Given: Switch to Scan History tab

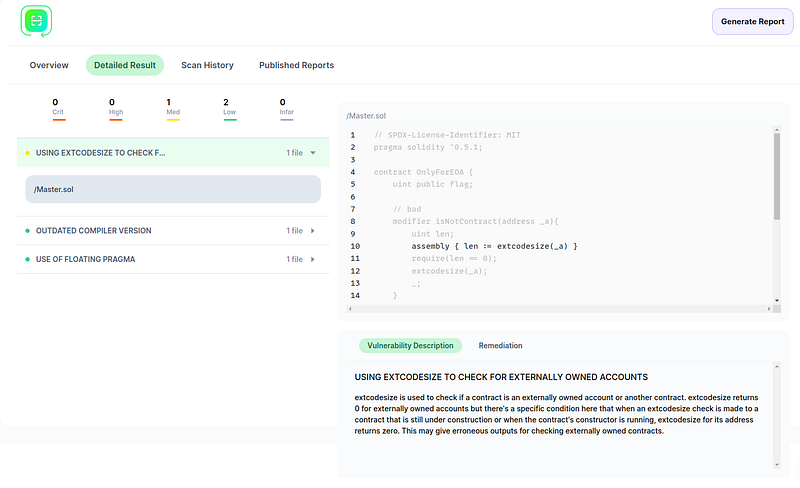Looking at the screenshot, I should (207, 65).
